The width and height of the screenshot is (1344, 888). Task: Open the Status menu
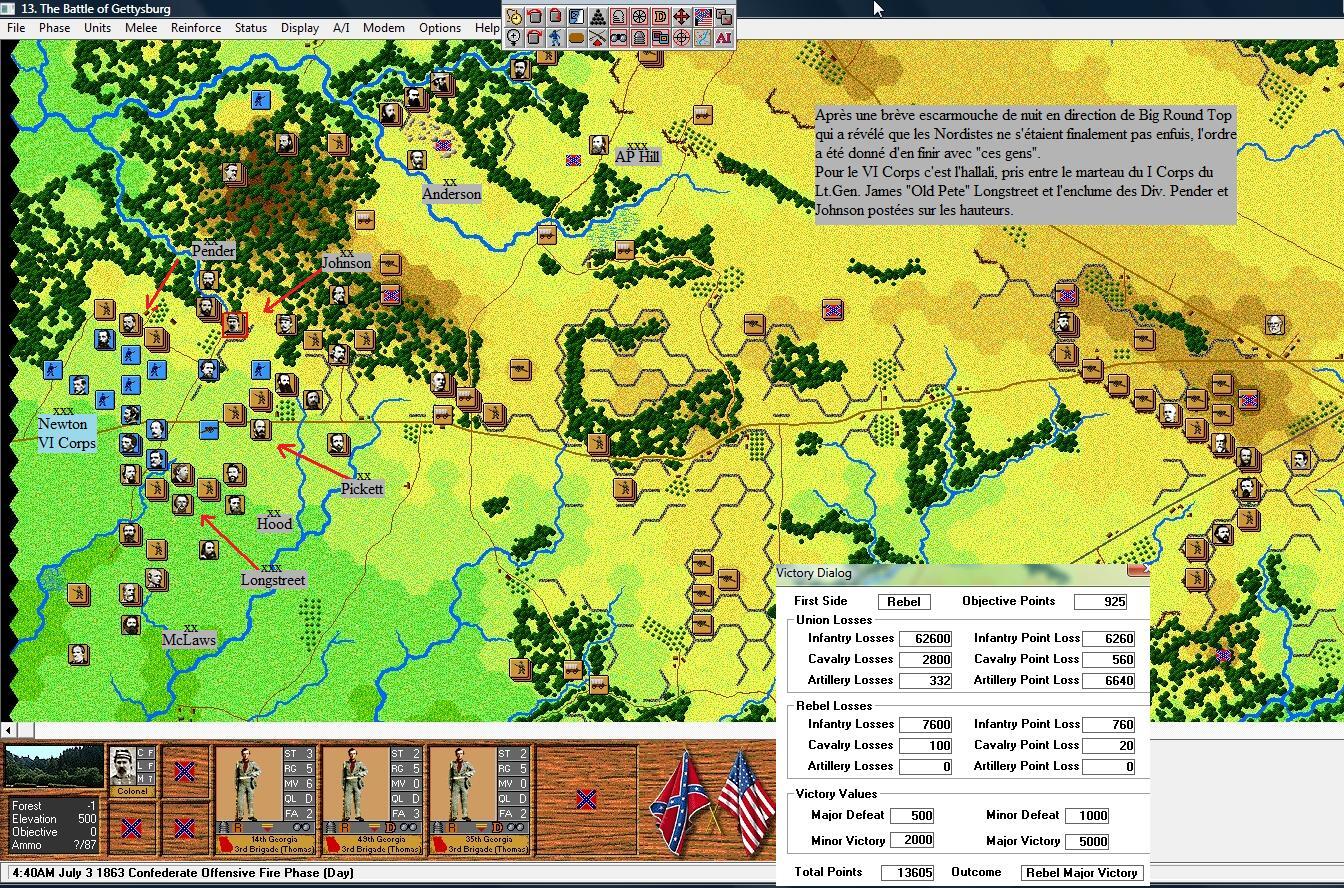[251, 28]
